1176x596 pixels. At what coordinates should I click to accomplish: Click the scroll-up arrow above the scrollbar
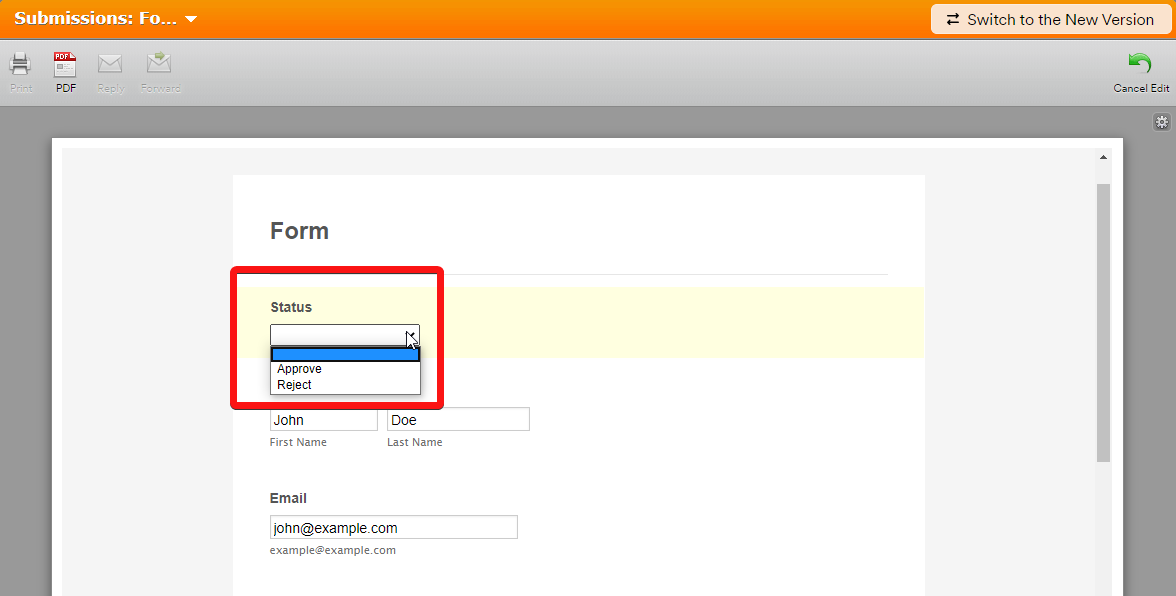pos(1103,158)
